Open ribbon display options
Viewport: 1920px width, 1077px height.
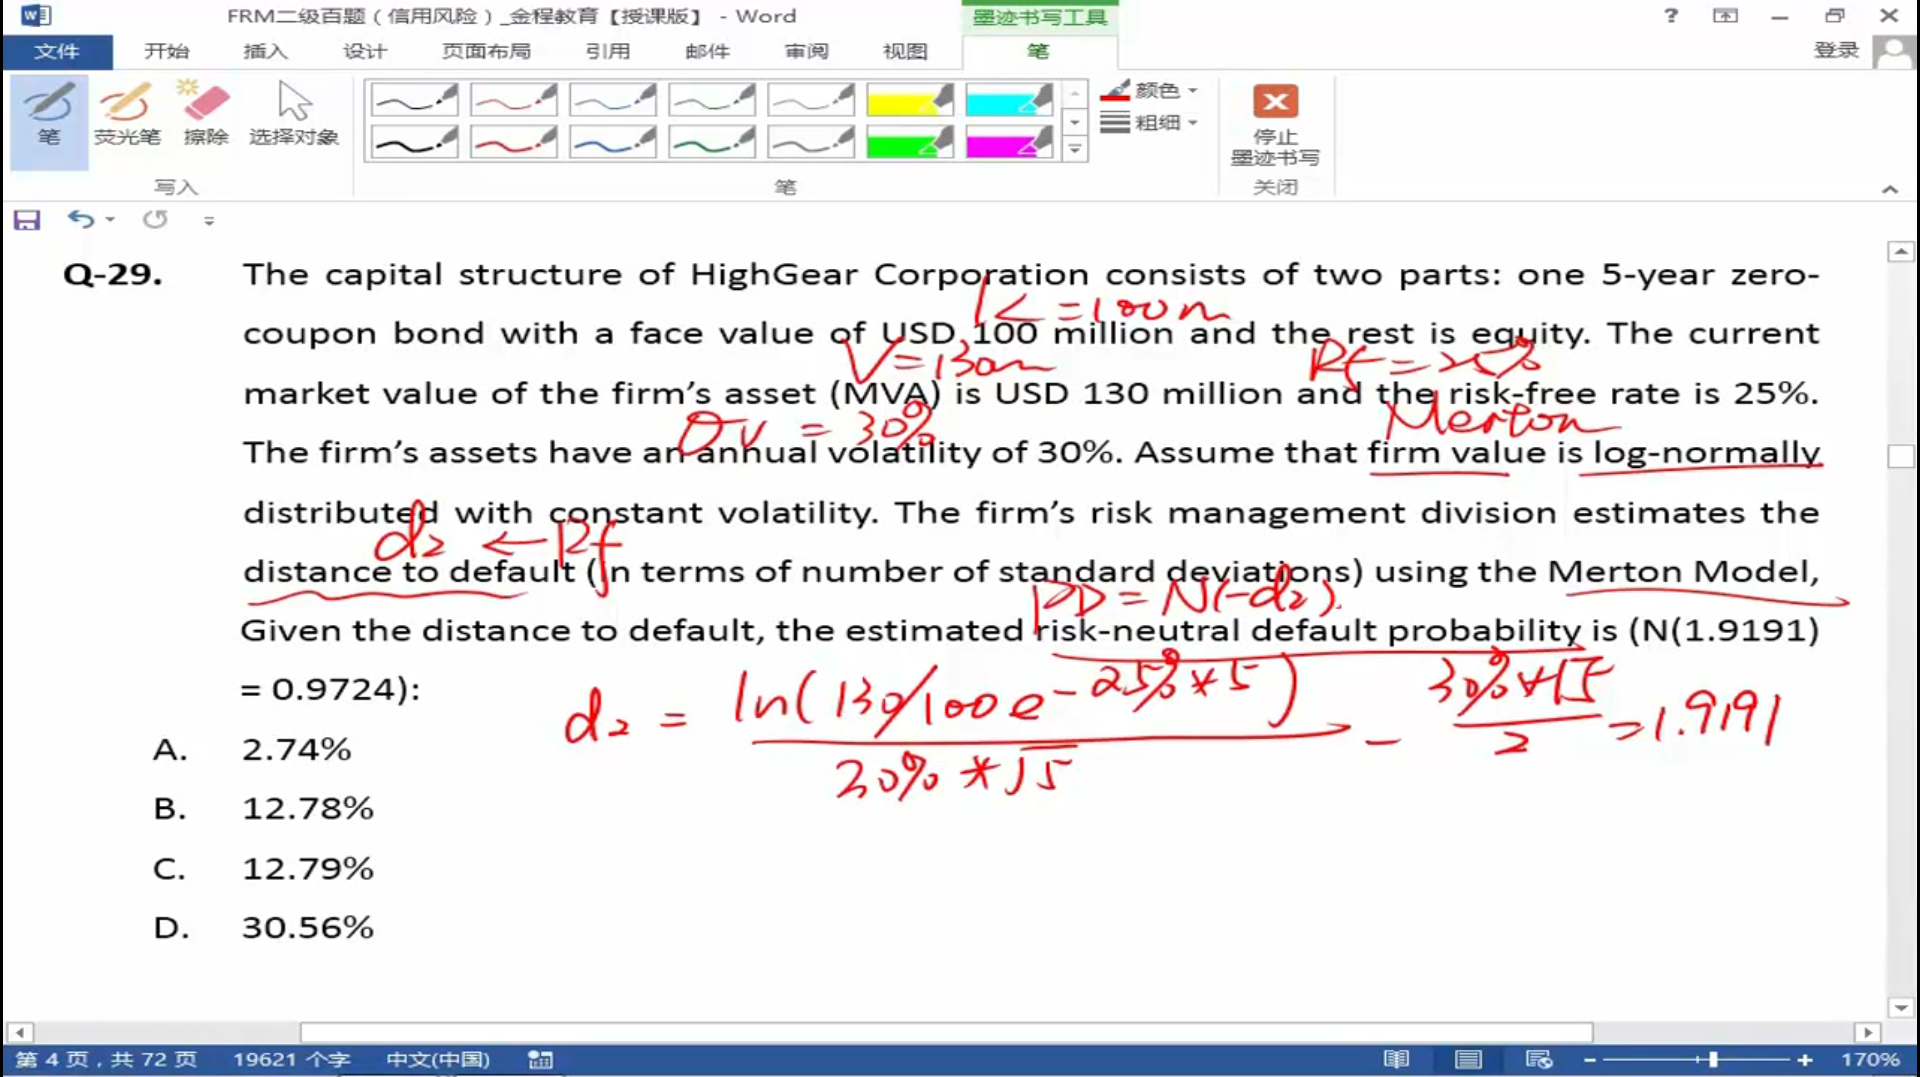click(1725, 15)
